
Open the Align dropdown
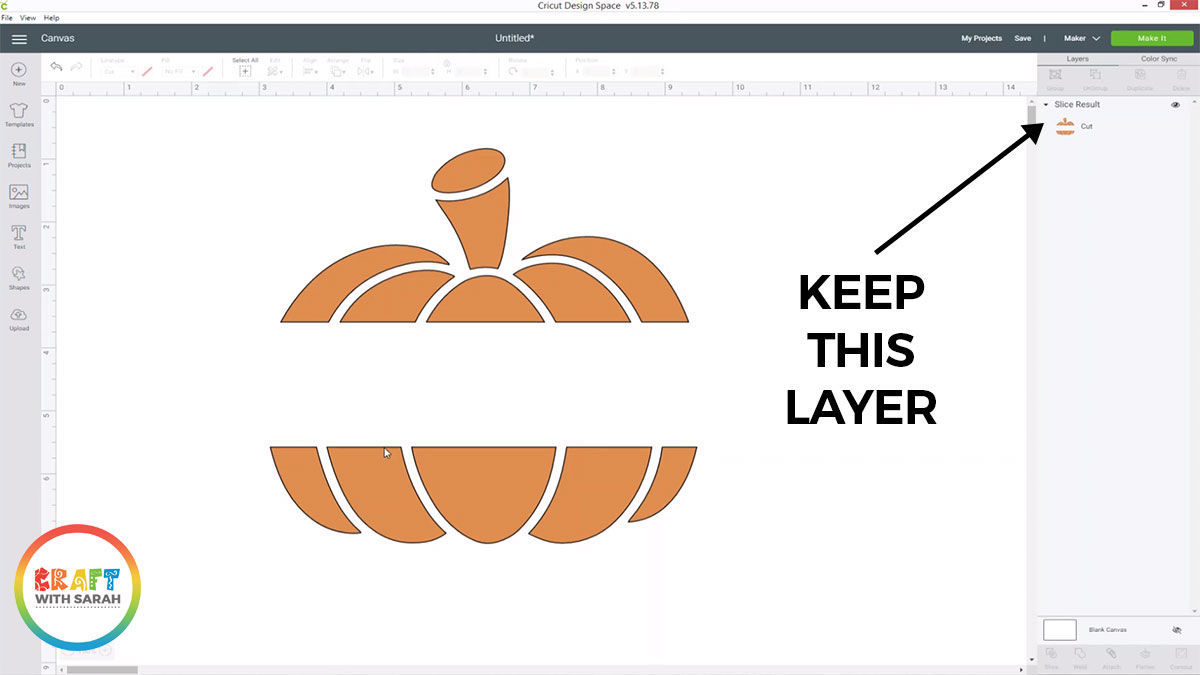(310, 71)
